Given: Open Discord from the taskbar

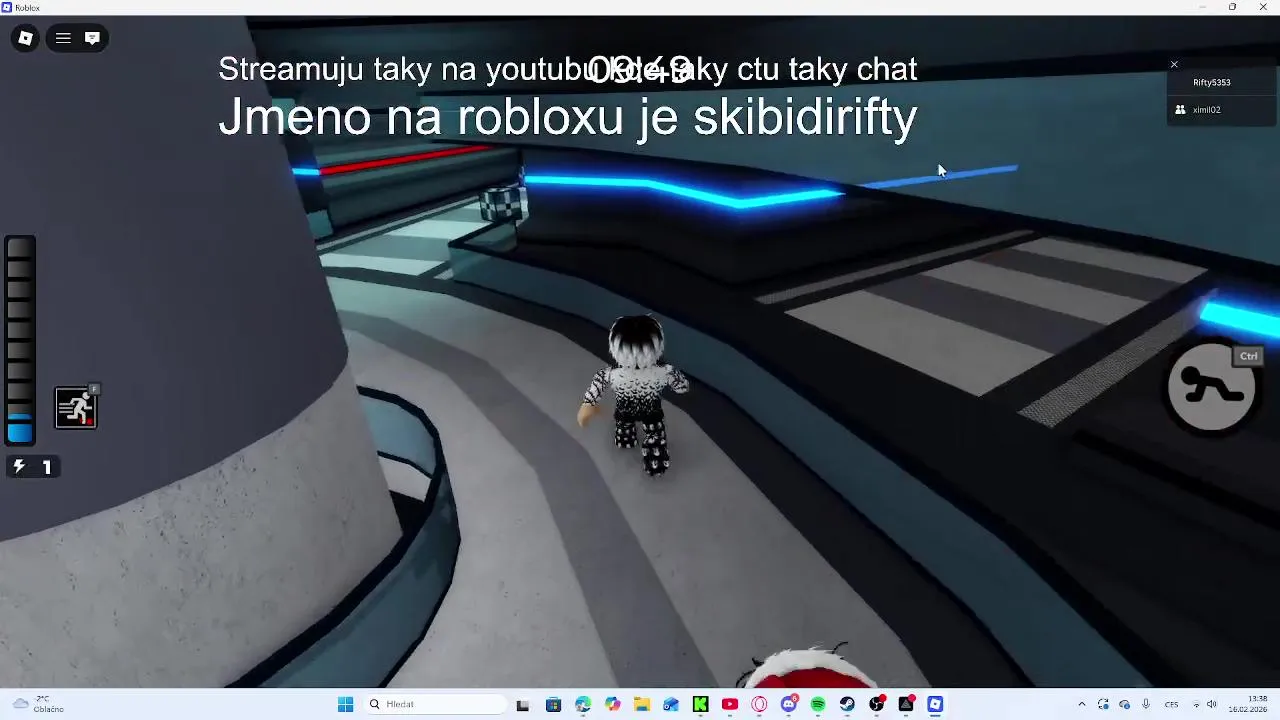Looking at the screenshot, I should click(x=789, y=705).
